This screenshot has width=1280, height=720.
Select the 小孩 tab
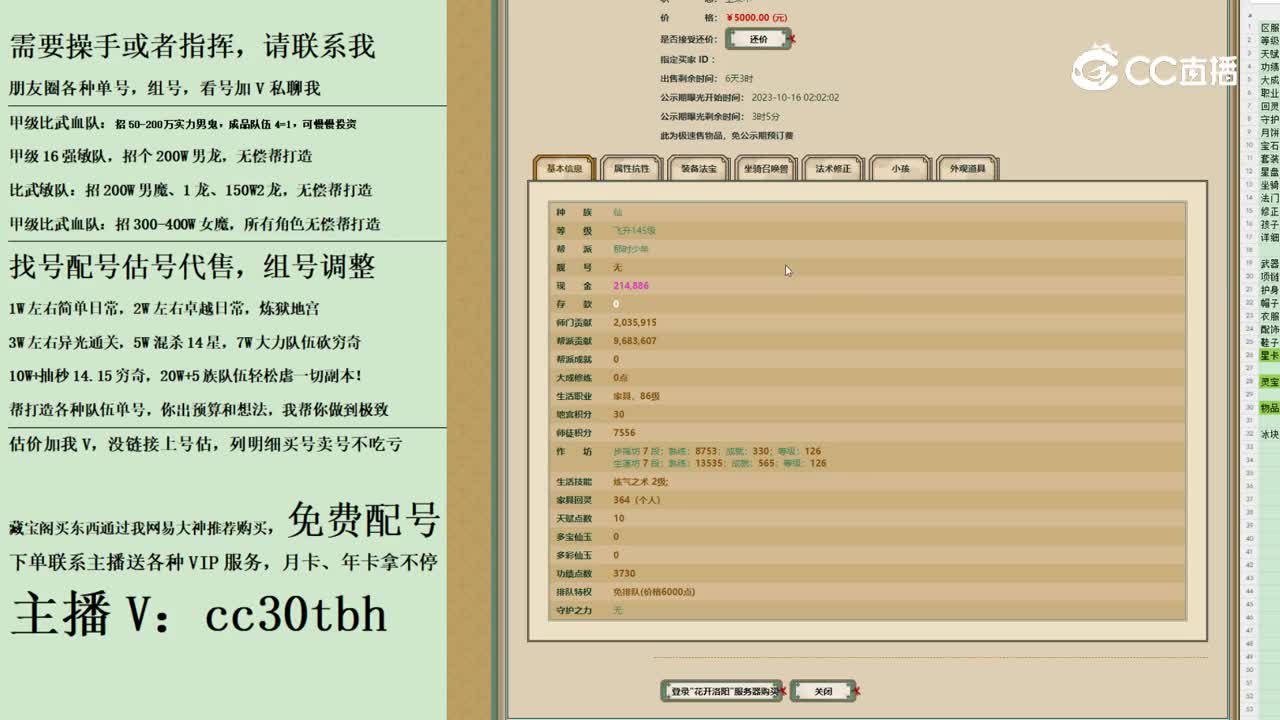tap(900, 169)
